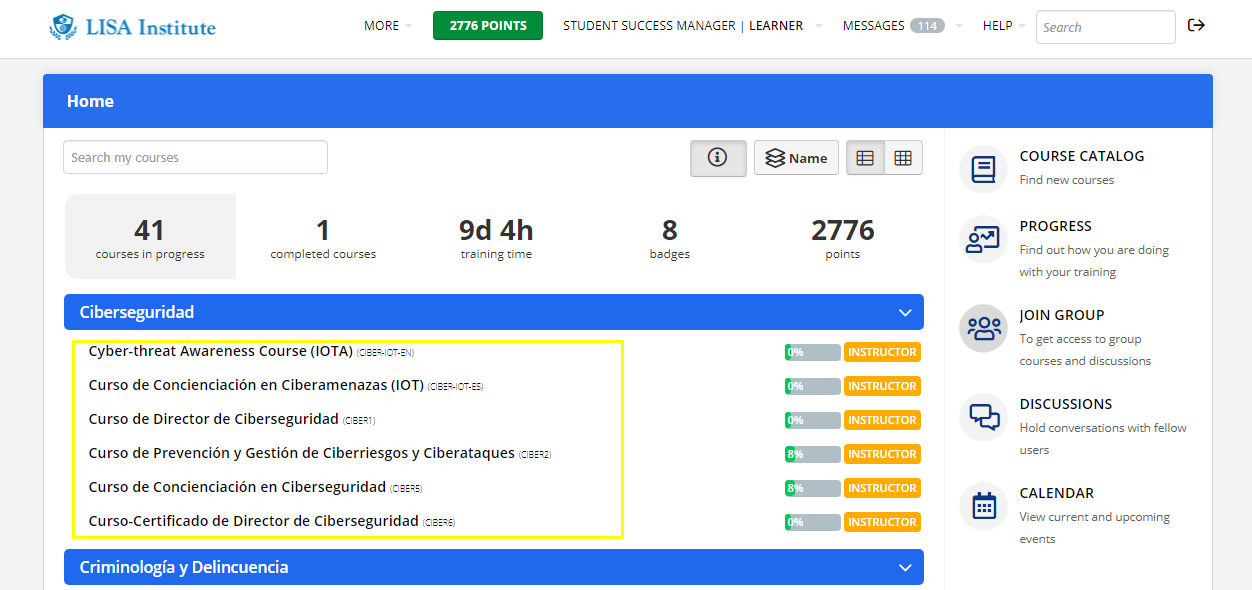
Task: Open Curso de Concienciación en Ciberamenazas (IOT)
Action: (x=256, y=385)
